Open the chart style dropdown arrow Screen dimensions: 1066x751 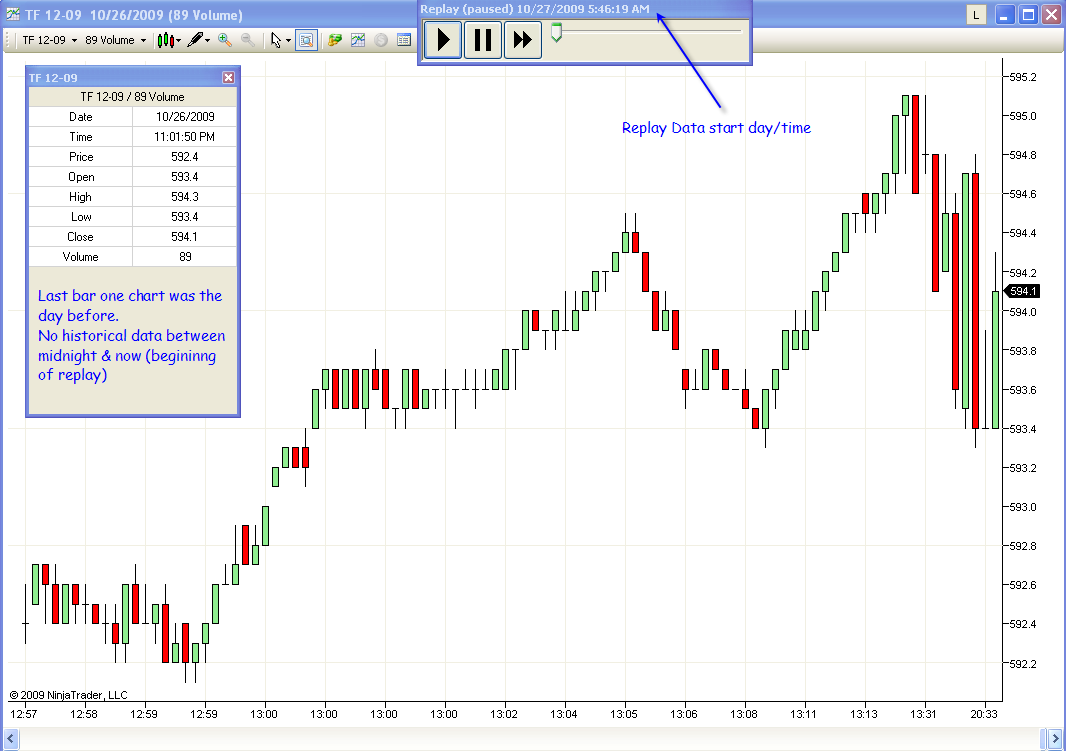(x=179, y=41)
